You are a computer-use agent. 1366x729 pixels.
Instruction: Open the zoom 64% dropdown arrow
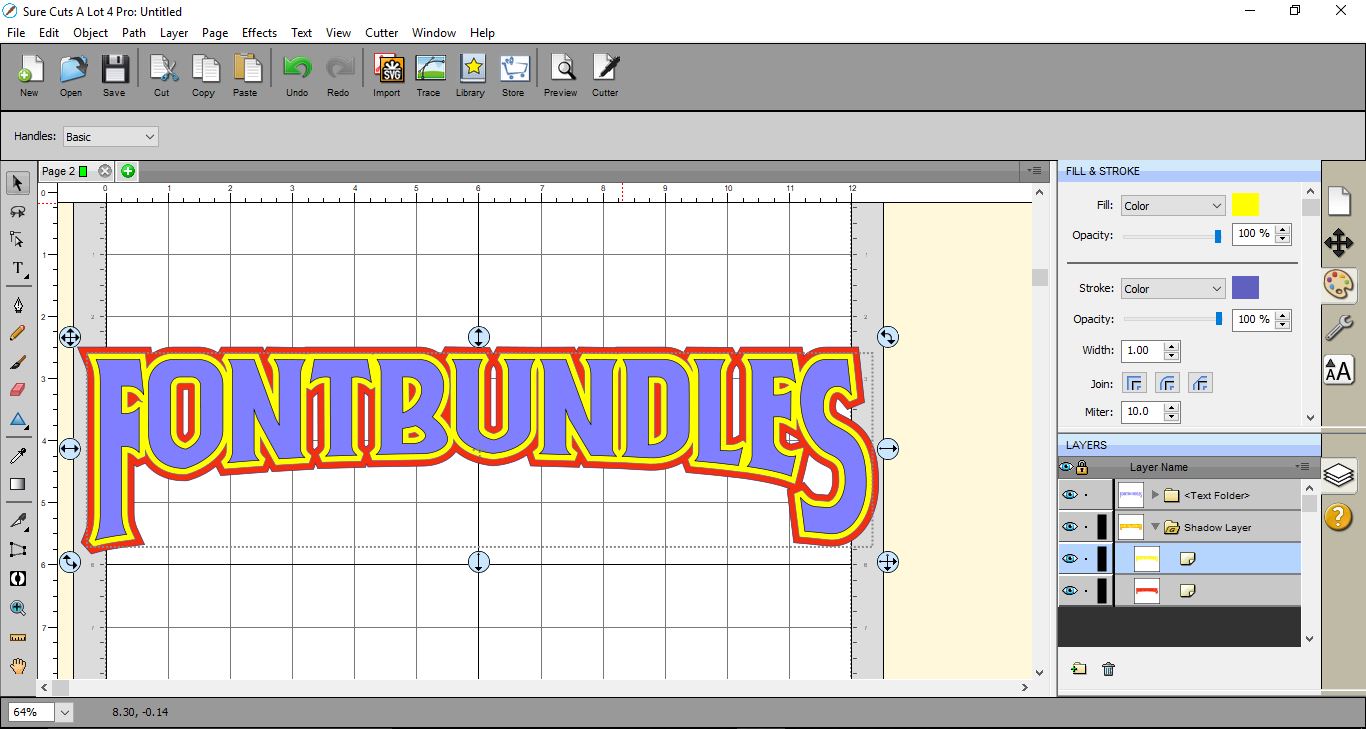point(65,712)
